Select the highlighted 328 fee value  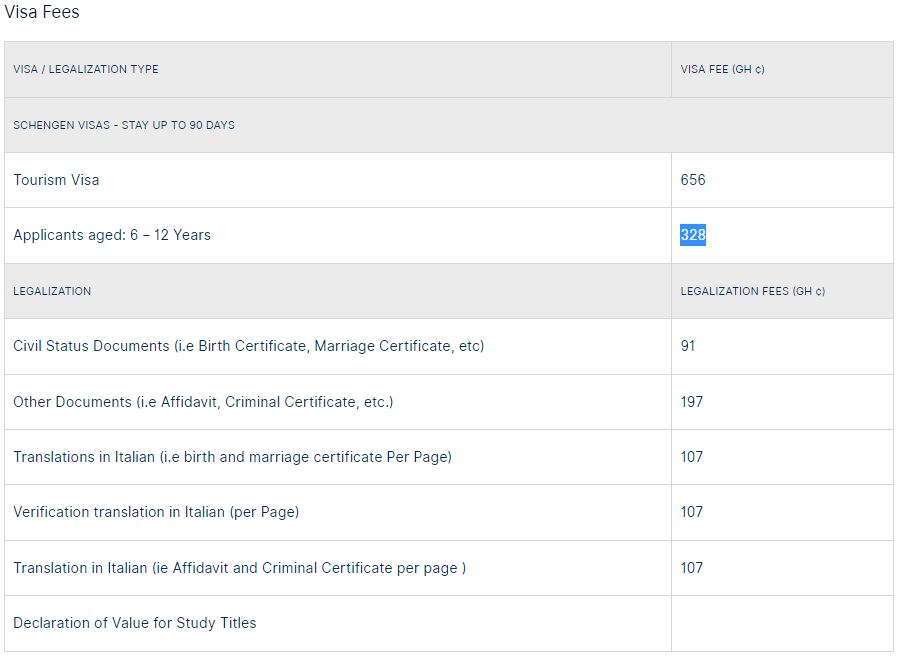point(692,235)
